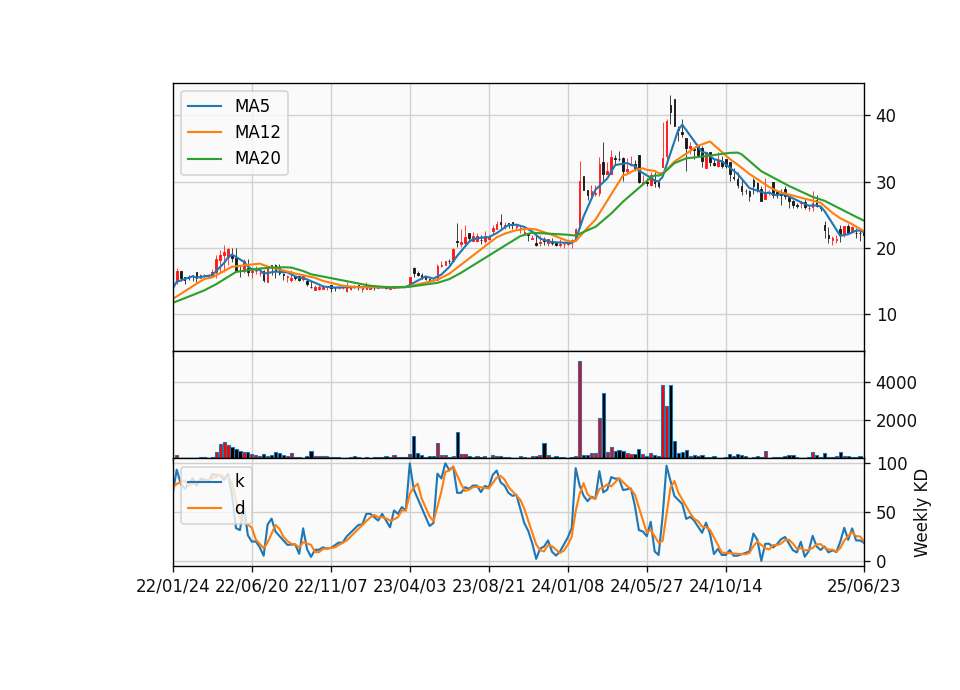Click the 25/06/23 date axis label
The width and height of the screenshot is (960, 690).
click(x=864, y=587)
